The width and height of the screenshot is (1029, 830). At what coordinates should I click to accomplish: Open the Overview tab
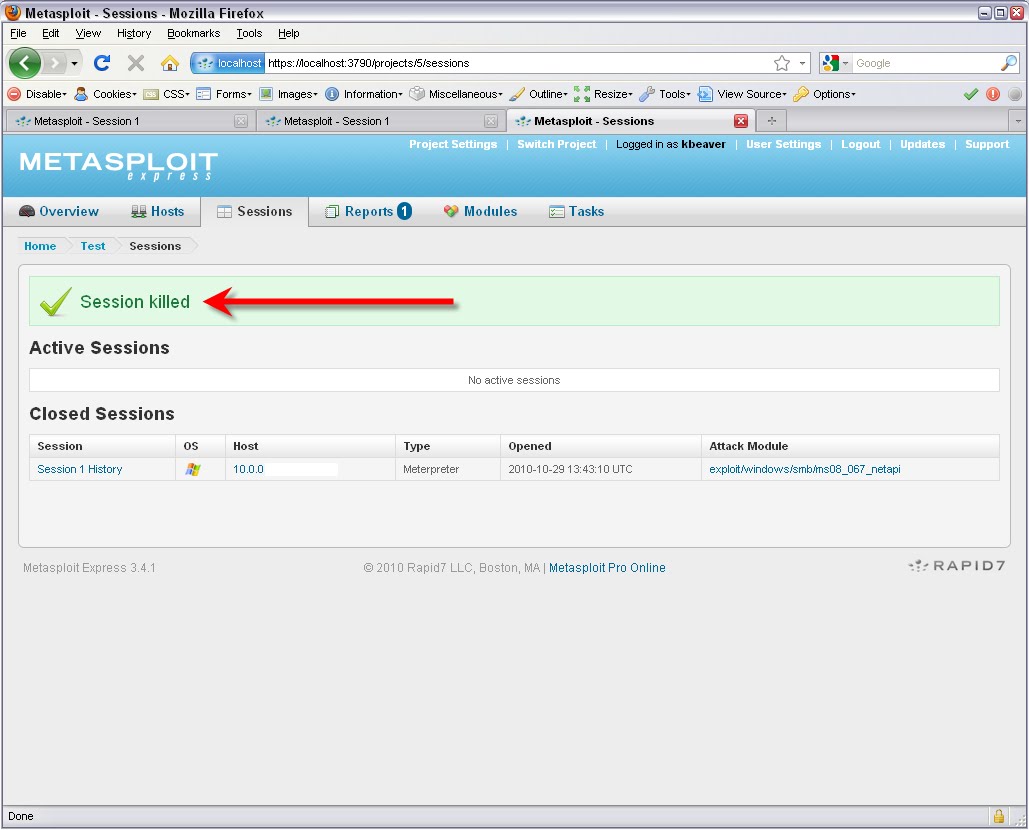point(59,211)
